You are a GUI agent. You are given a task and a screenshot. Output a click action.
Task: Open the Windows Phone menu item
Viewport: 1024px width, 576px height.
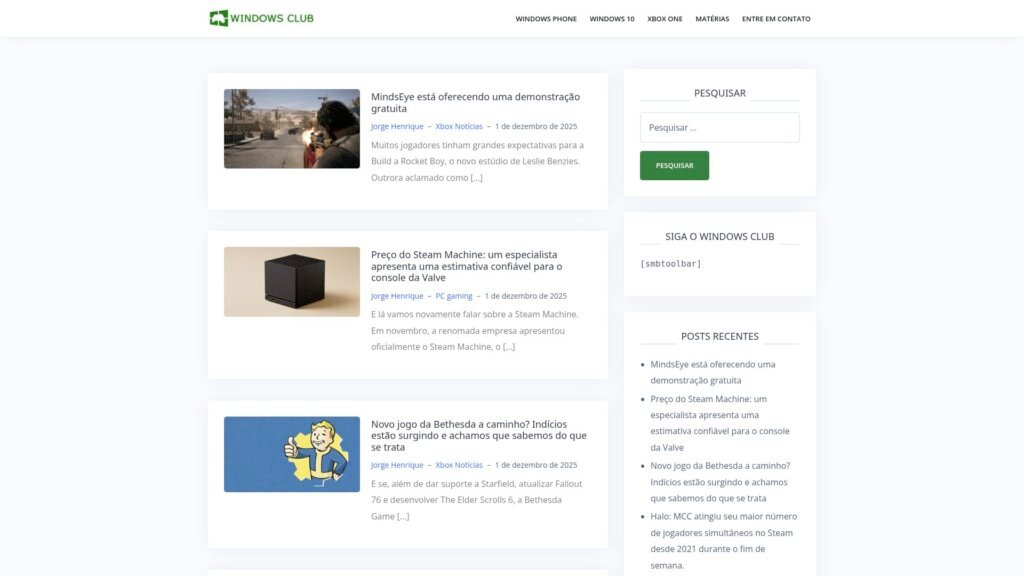tap(546, 19)
